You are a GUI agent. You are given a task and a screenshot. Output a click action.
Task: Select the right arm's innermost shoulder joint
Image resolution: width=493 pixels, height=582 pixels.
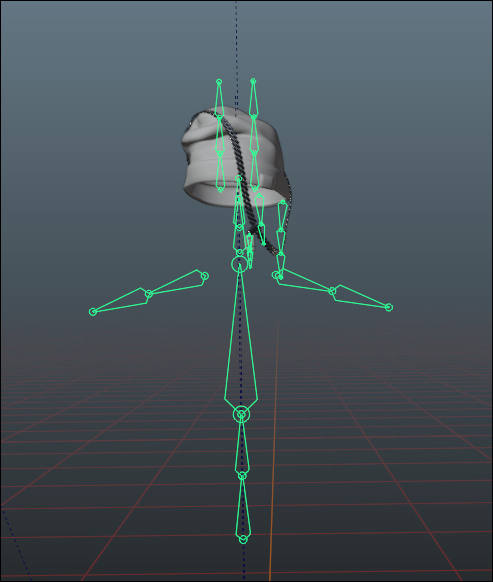276,275
